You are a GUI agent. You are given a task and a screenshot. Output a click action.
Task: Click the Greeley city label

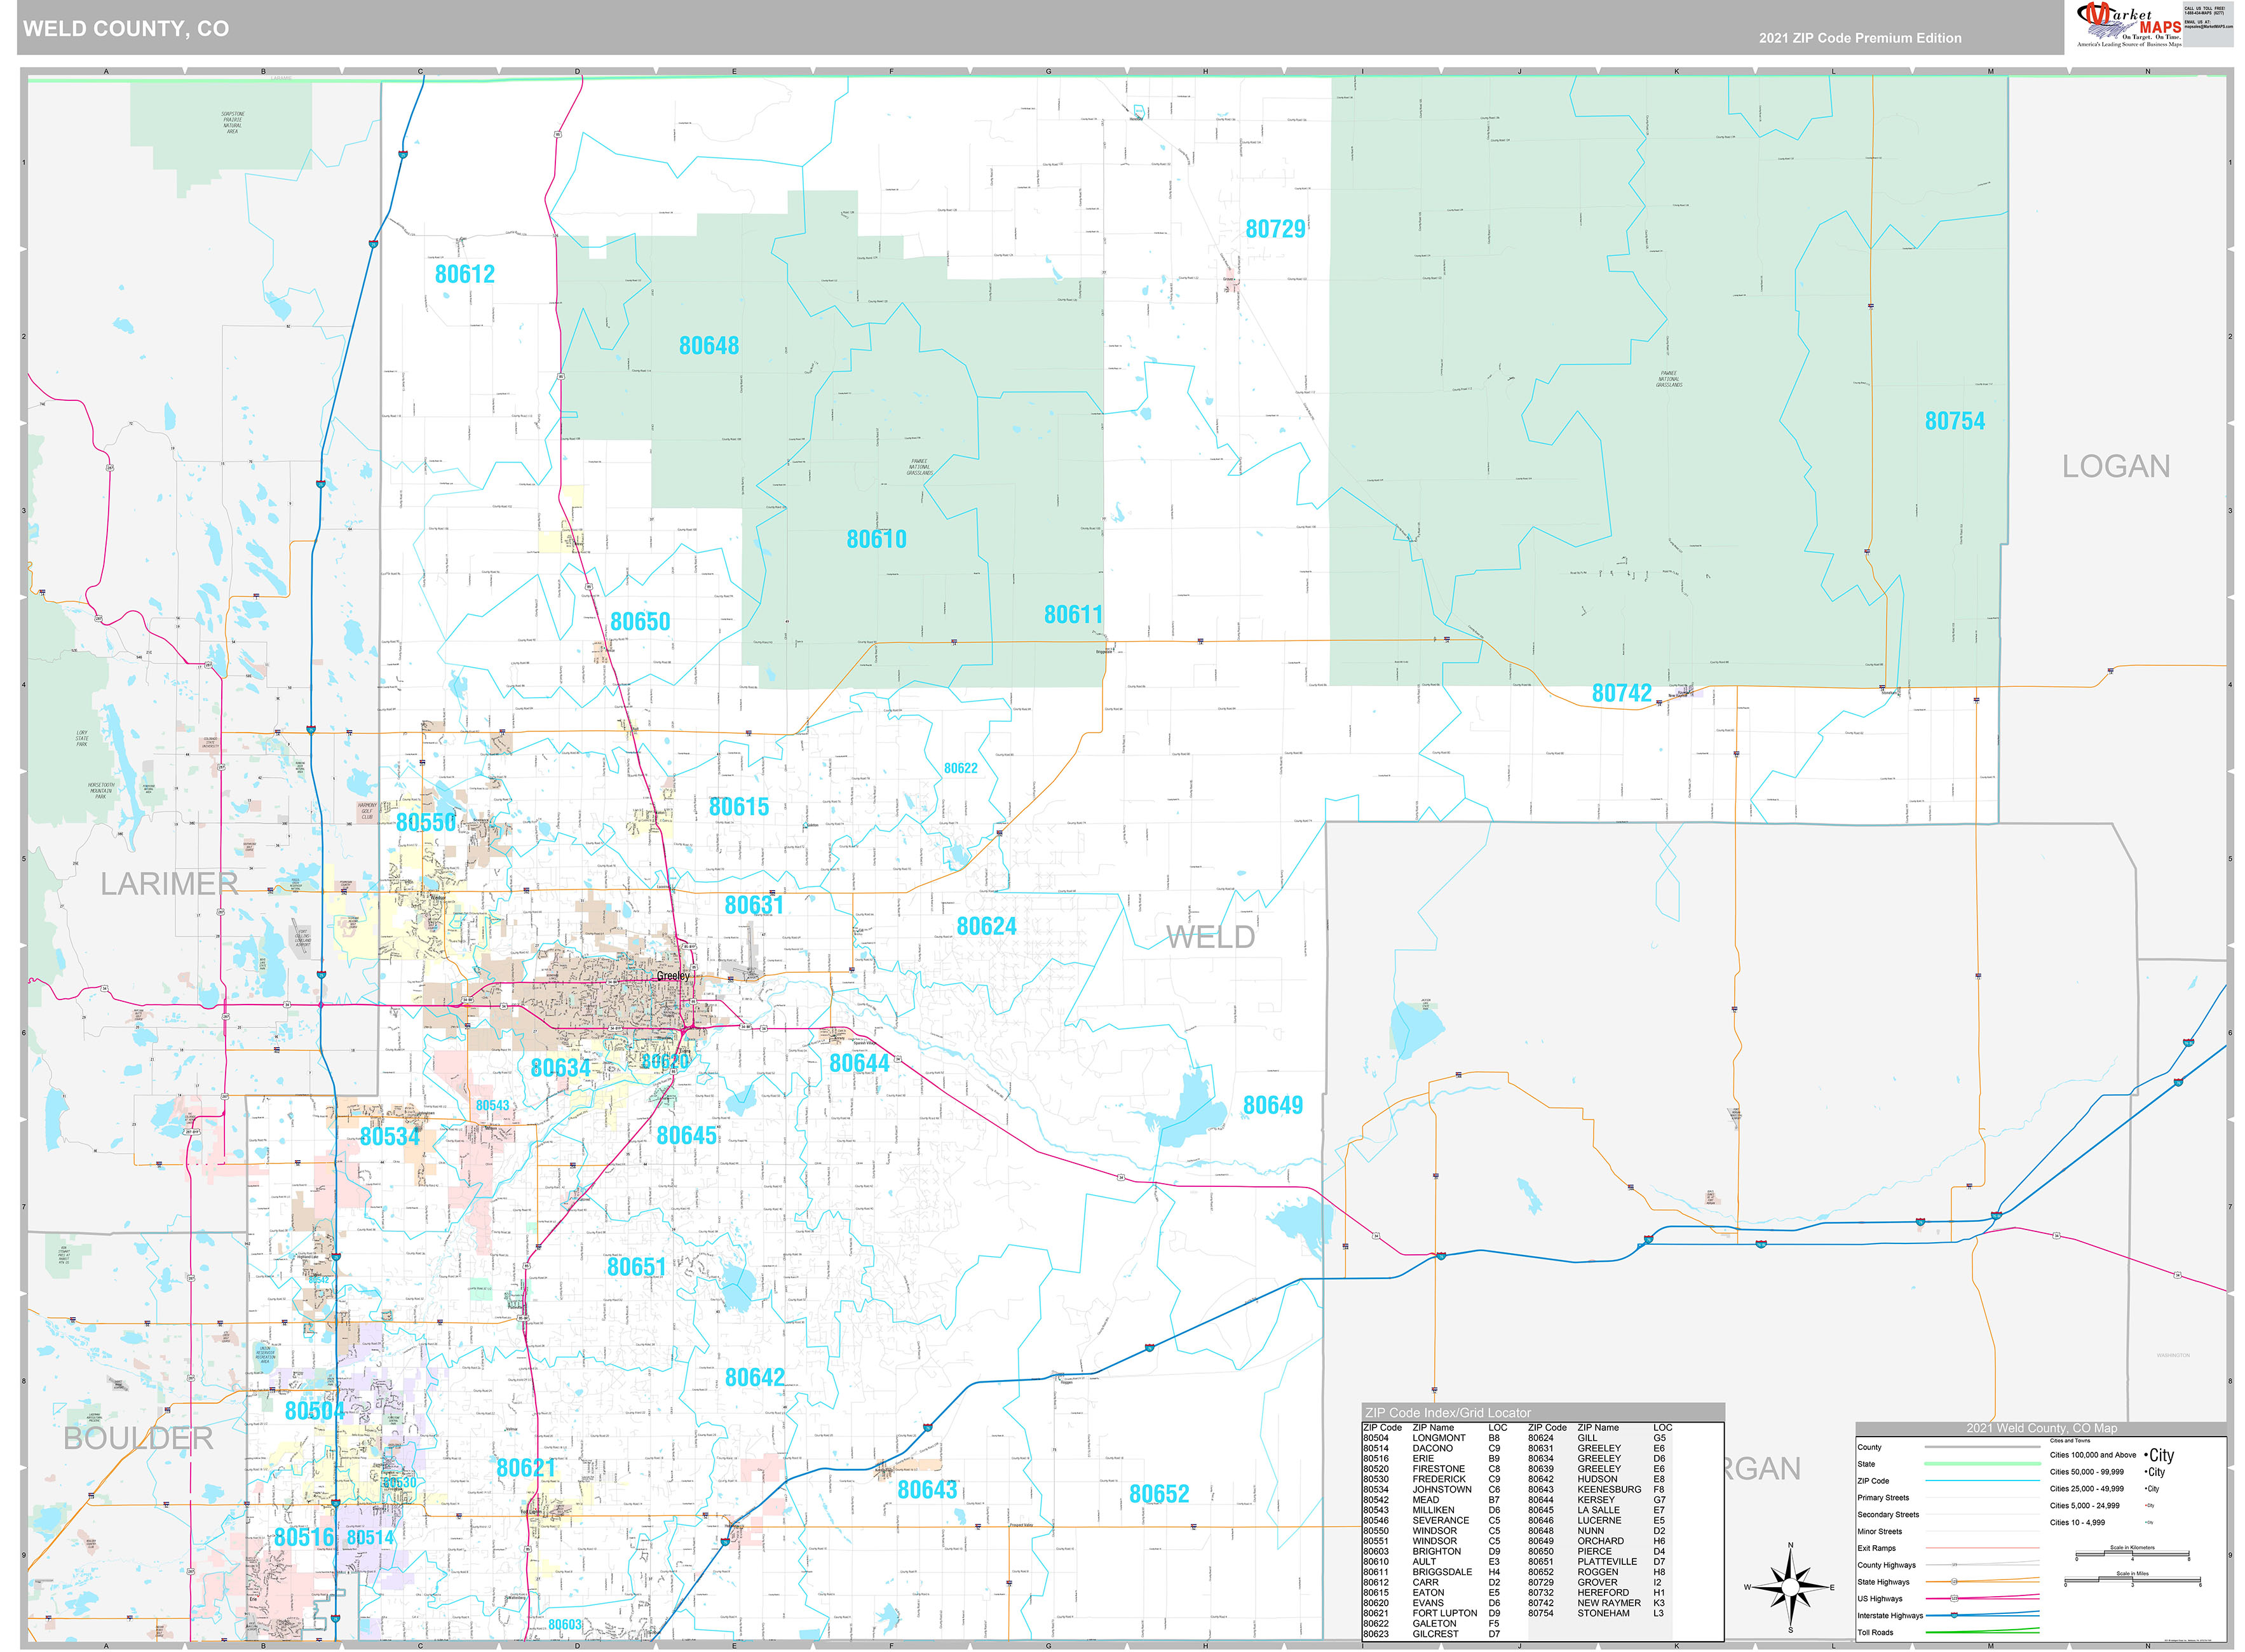click(673, 976)
